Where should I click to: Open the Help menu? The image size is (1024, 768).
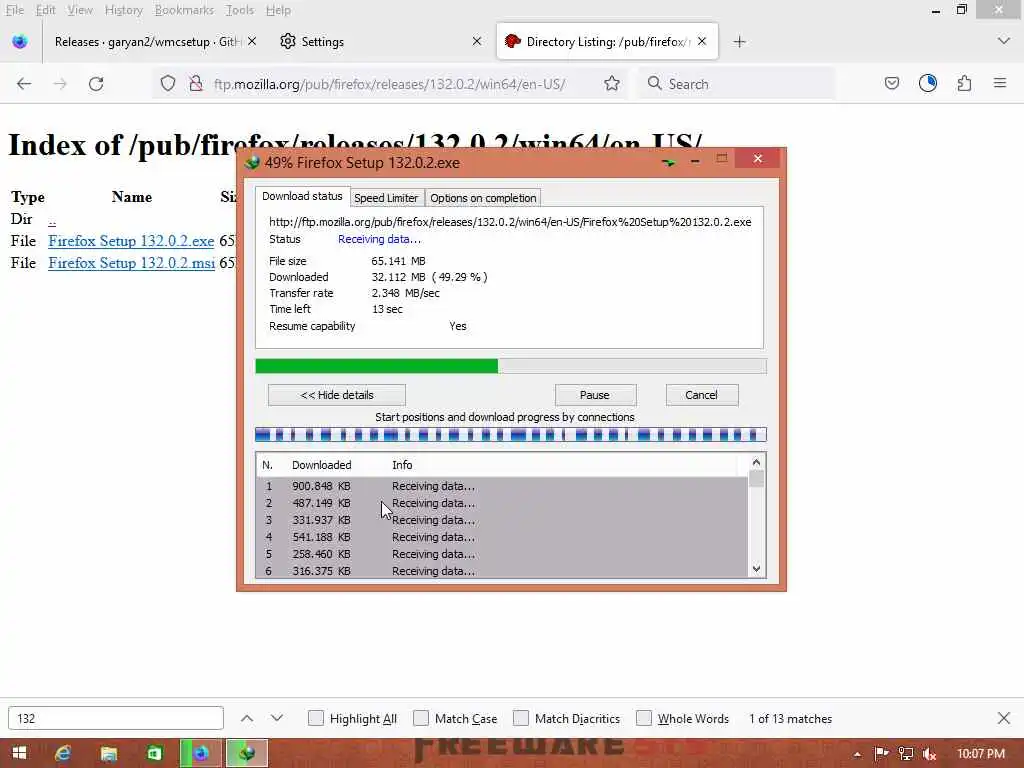[278, 10]
